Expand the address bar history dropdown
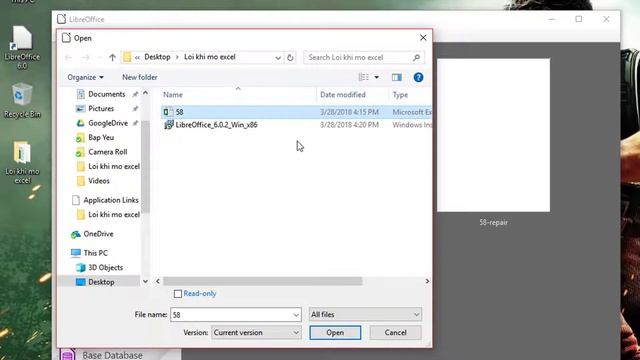This screenshot has height=360, width=640. [x=278, y=58]
